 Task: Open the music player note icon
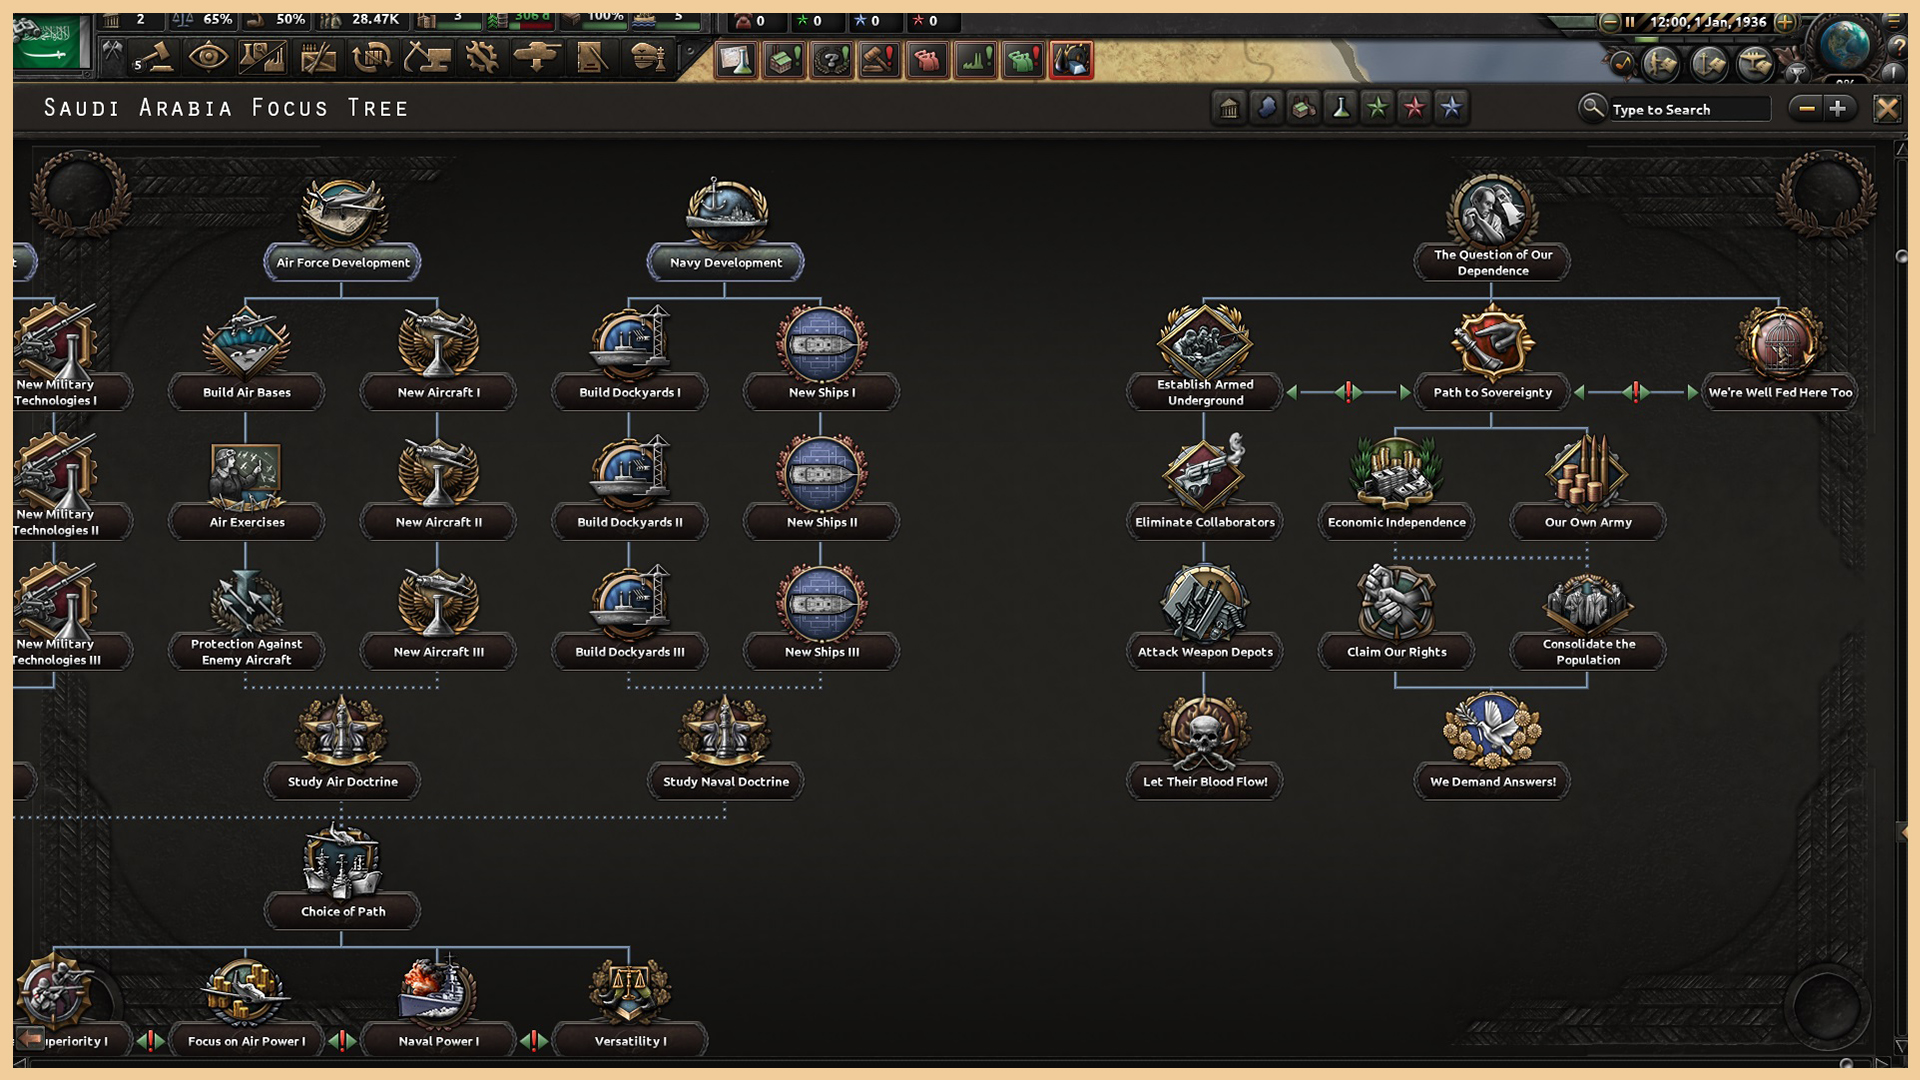(1622, 64)
